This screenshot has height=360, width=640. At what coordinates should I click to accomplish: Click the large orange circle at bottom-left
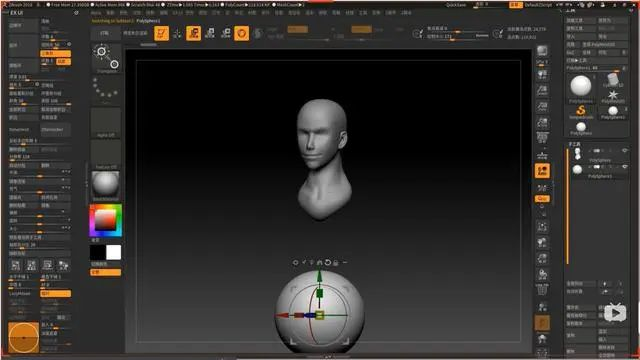pos(24,338)
